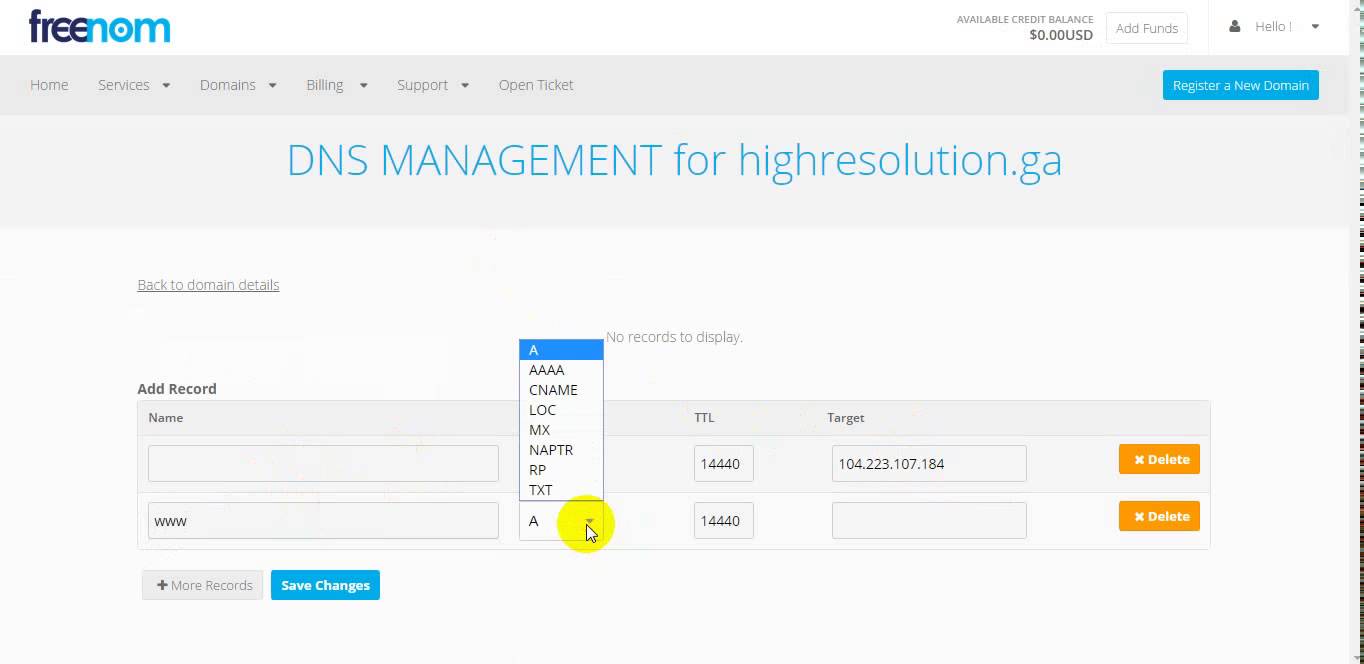Focus the TTL field in the first row

724,464
